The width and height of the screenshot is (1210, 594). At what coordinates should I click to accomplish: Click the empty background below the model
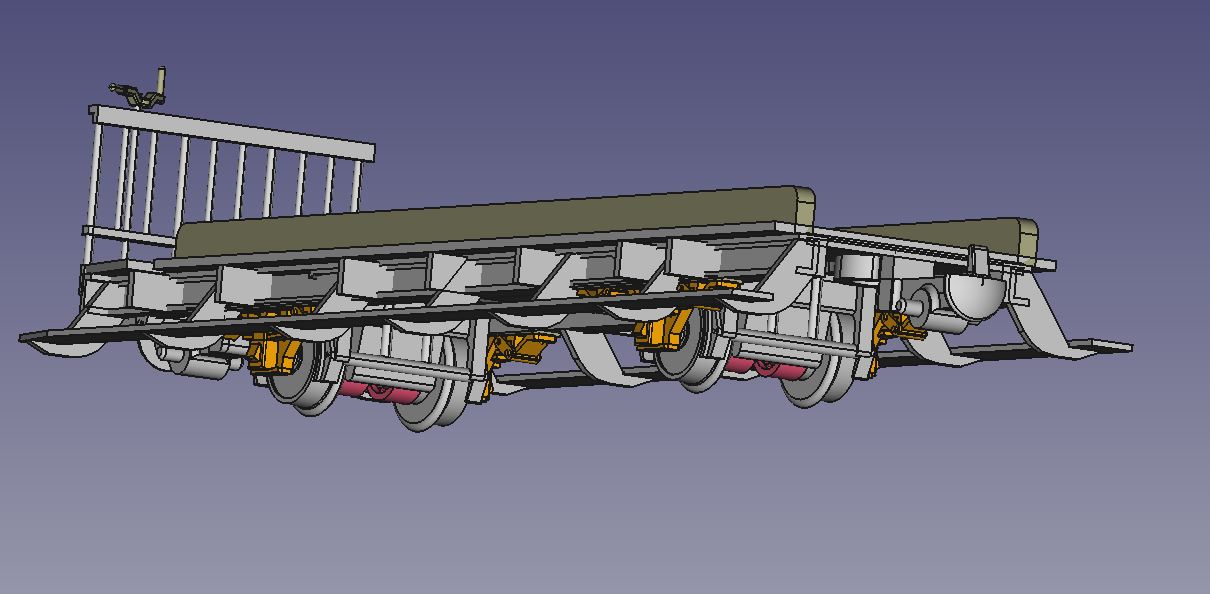point(600,520)
